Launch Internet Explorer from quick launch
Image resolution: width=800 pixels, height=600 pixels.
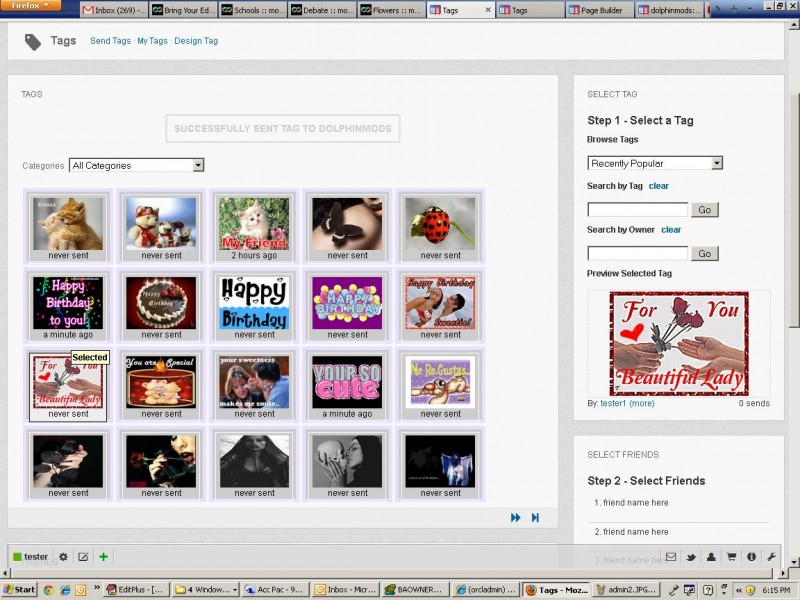[65, 590]
